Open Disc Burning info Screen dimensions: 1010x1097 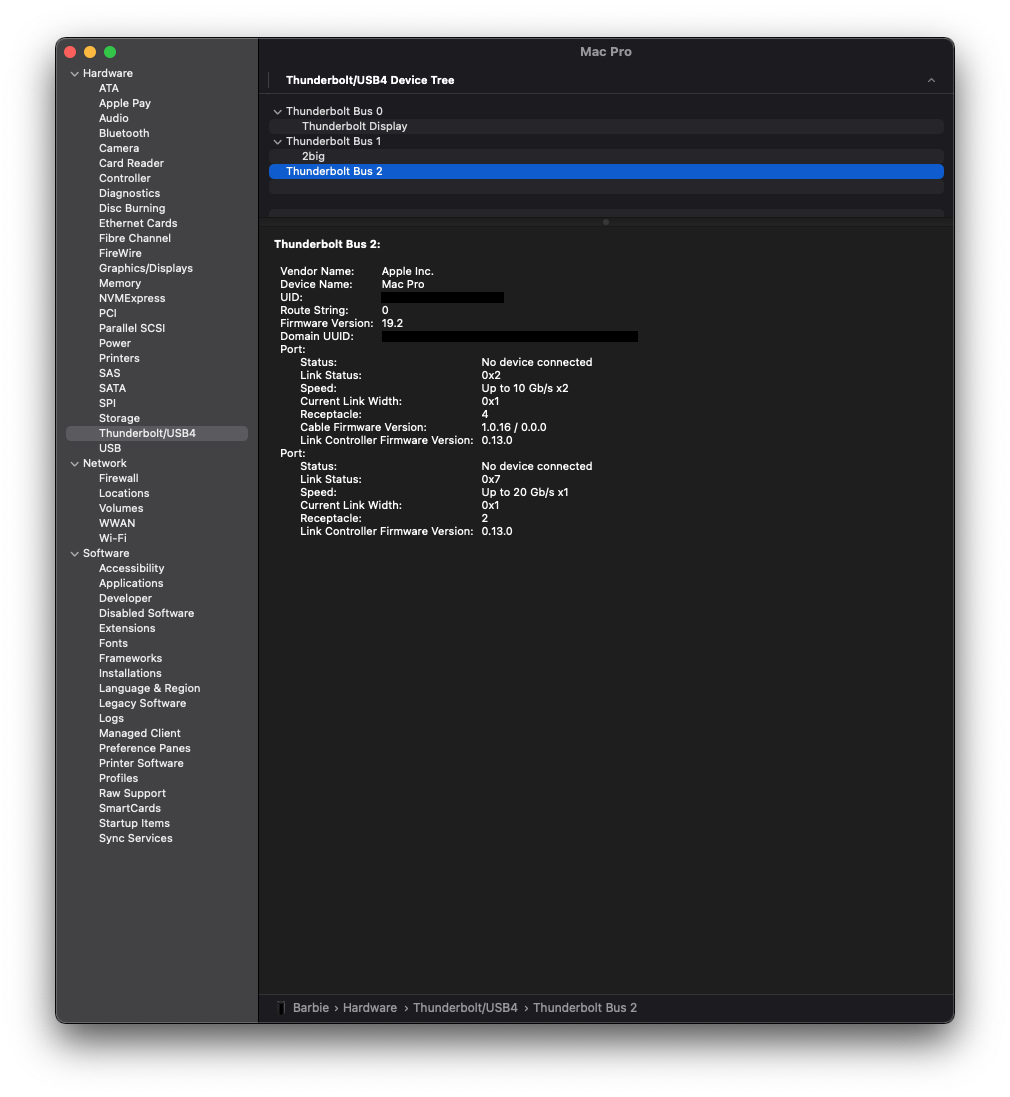pos(131,208)
